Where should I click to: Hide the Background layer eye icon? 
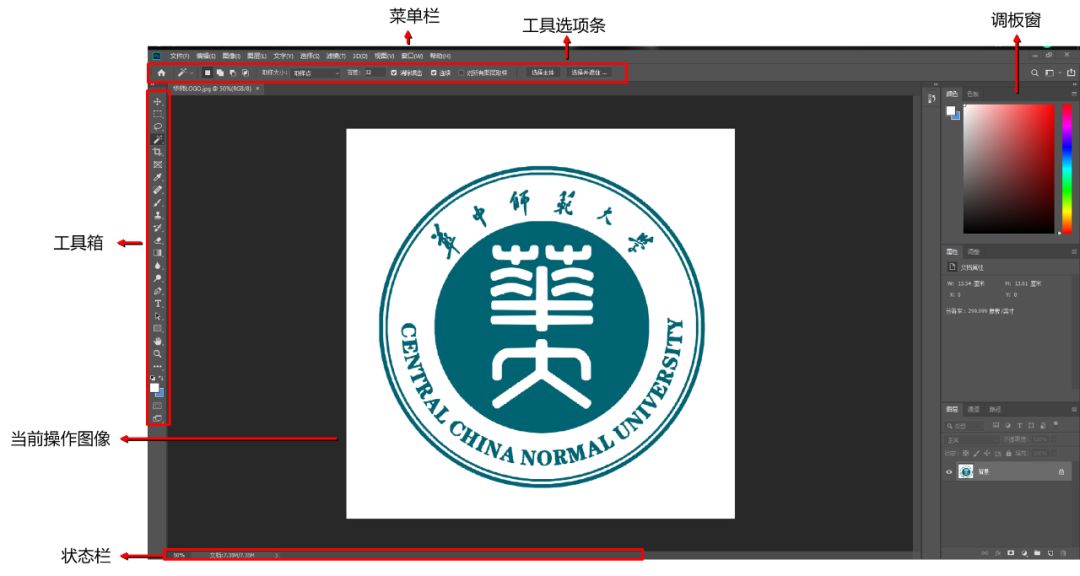[949, 472]
